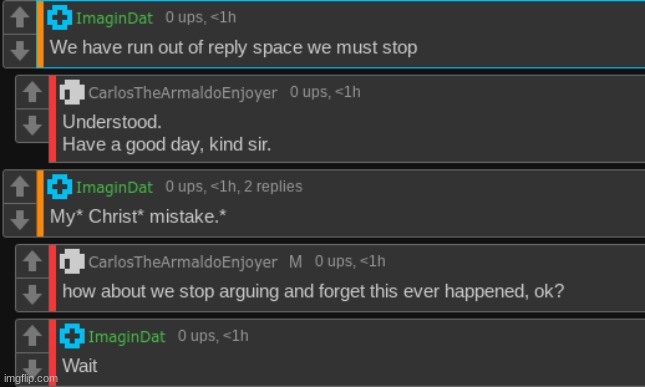Open ImaginDat profile from the top comment
Screen dimensions: 645x387
pyautogui.click(x=114, y=18)
